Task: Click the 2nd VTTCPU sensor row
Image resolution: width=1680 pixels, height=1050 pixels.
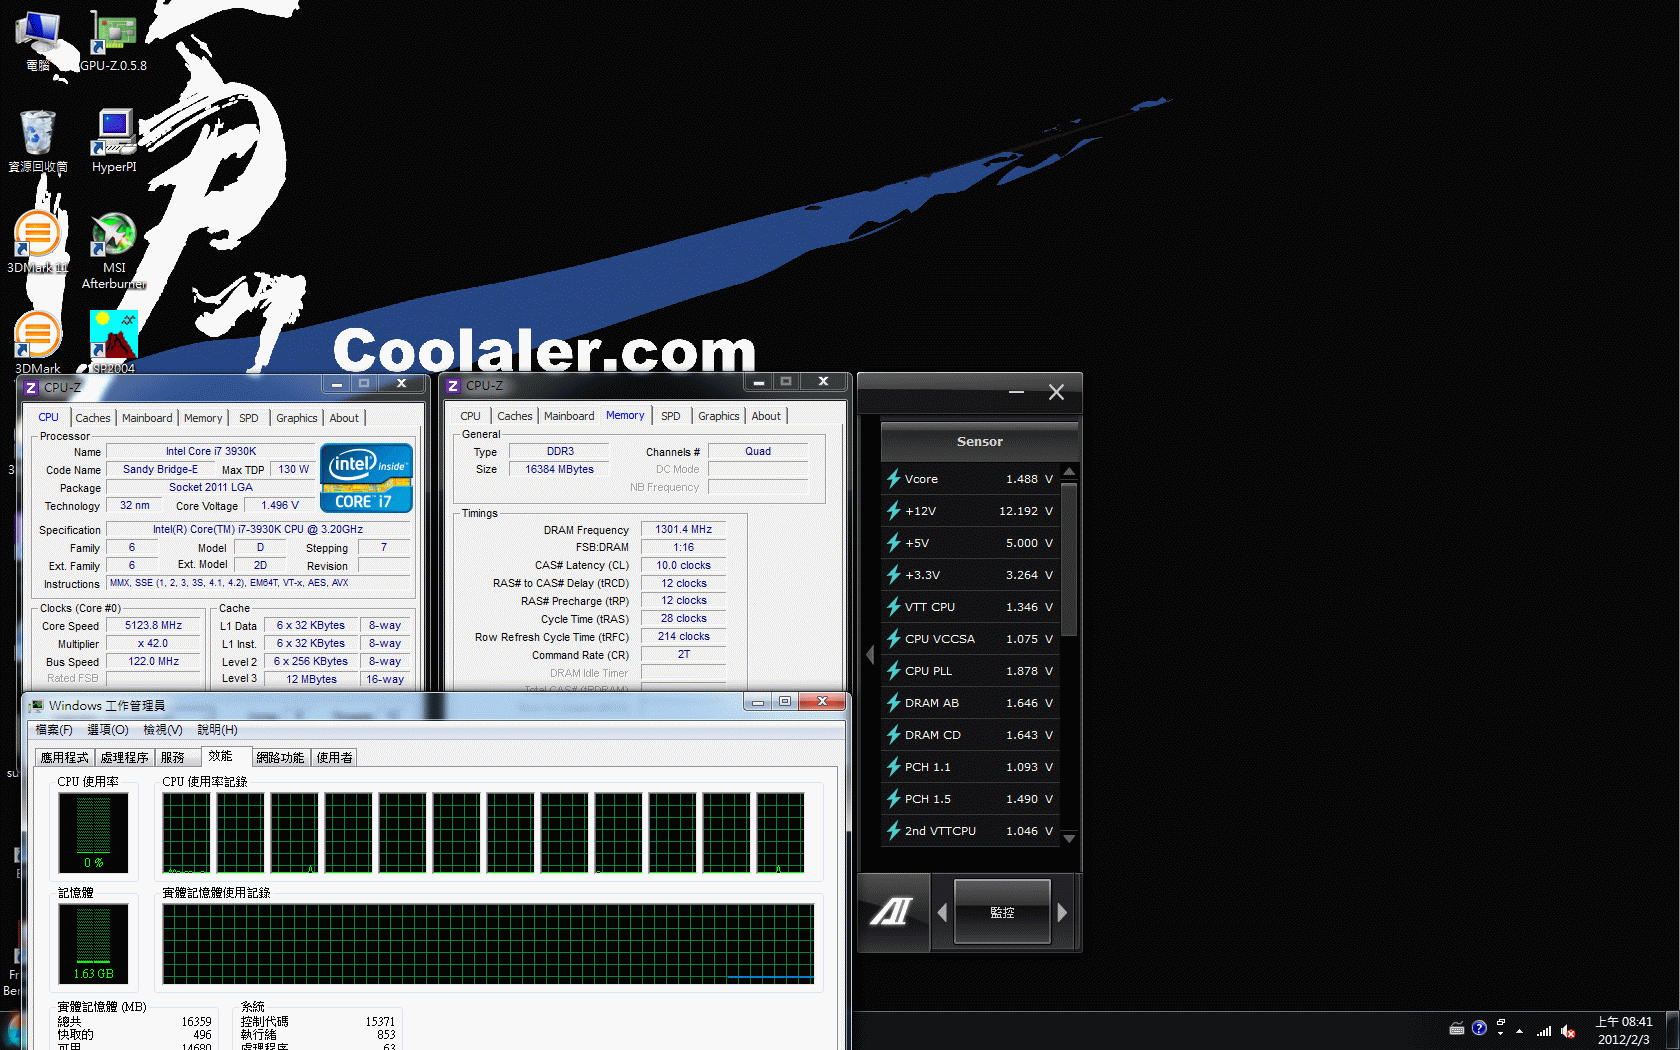Action: tap(970, 831)
